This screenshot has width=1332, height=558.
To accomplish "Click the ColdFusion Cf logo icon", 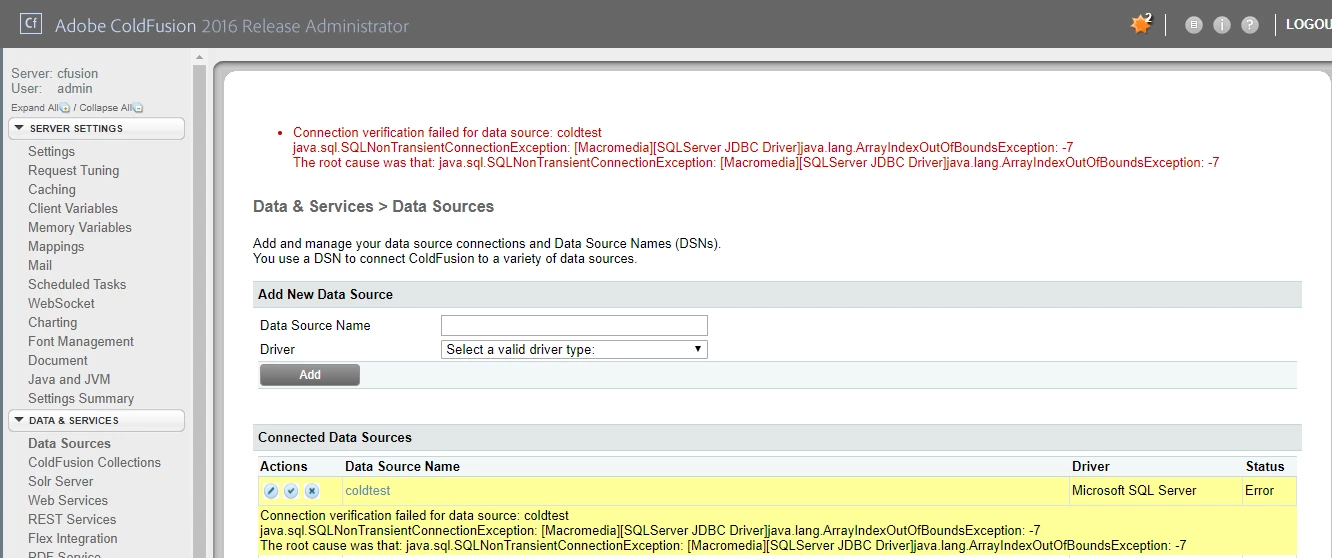I will point(31,23).
